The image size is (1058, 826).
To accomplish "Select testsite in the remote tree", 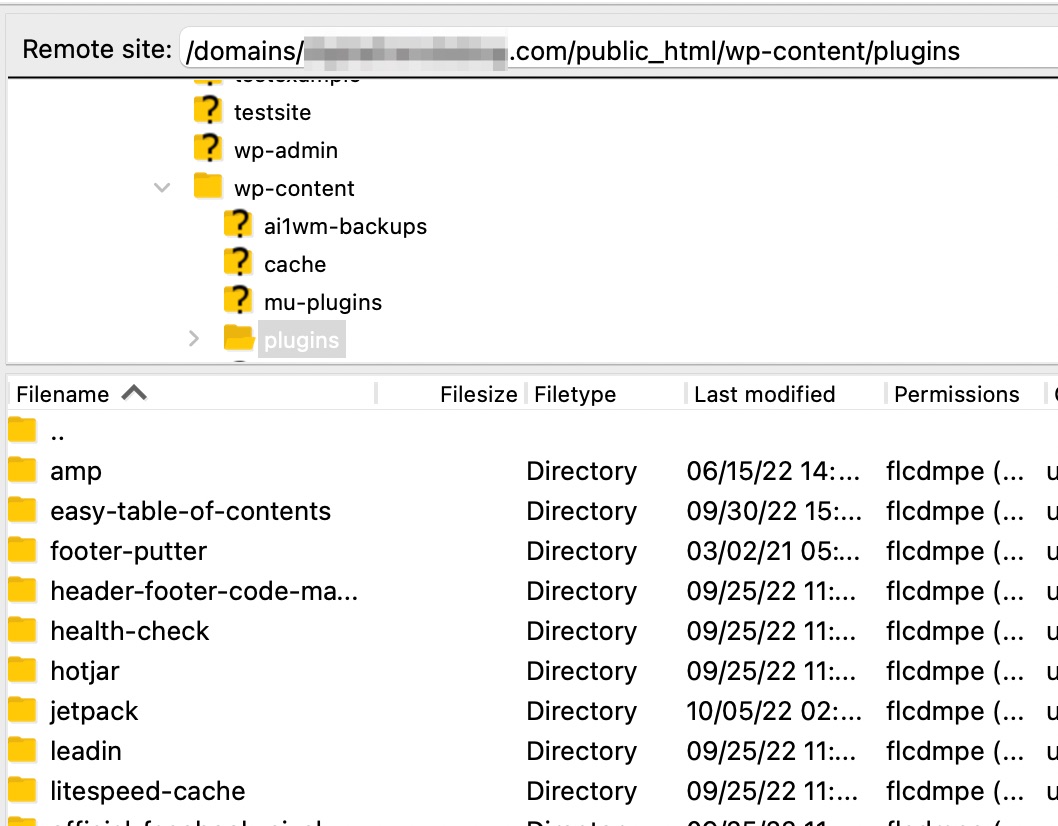I will point(273,112).
